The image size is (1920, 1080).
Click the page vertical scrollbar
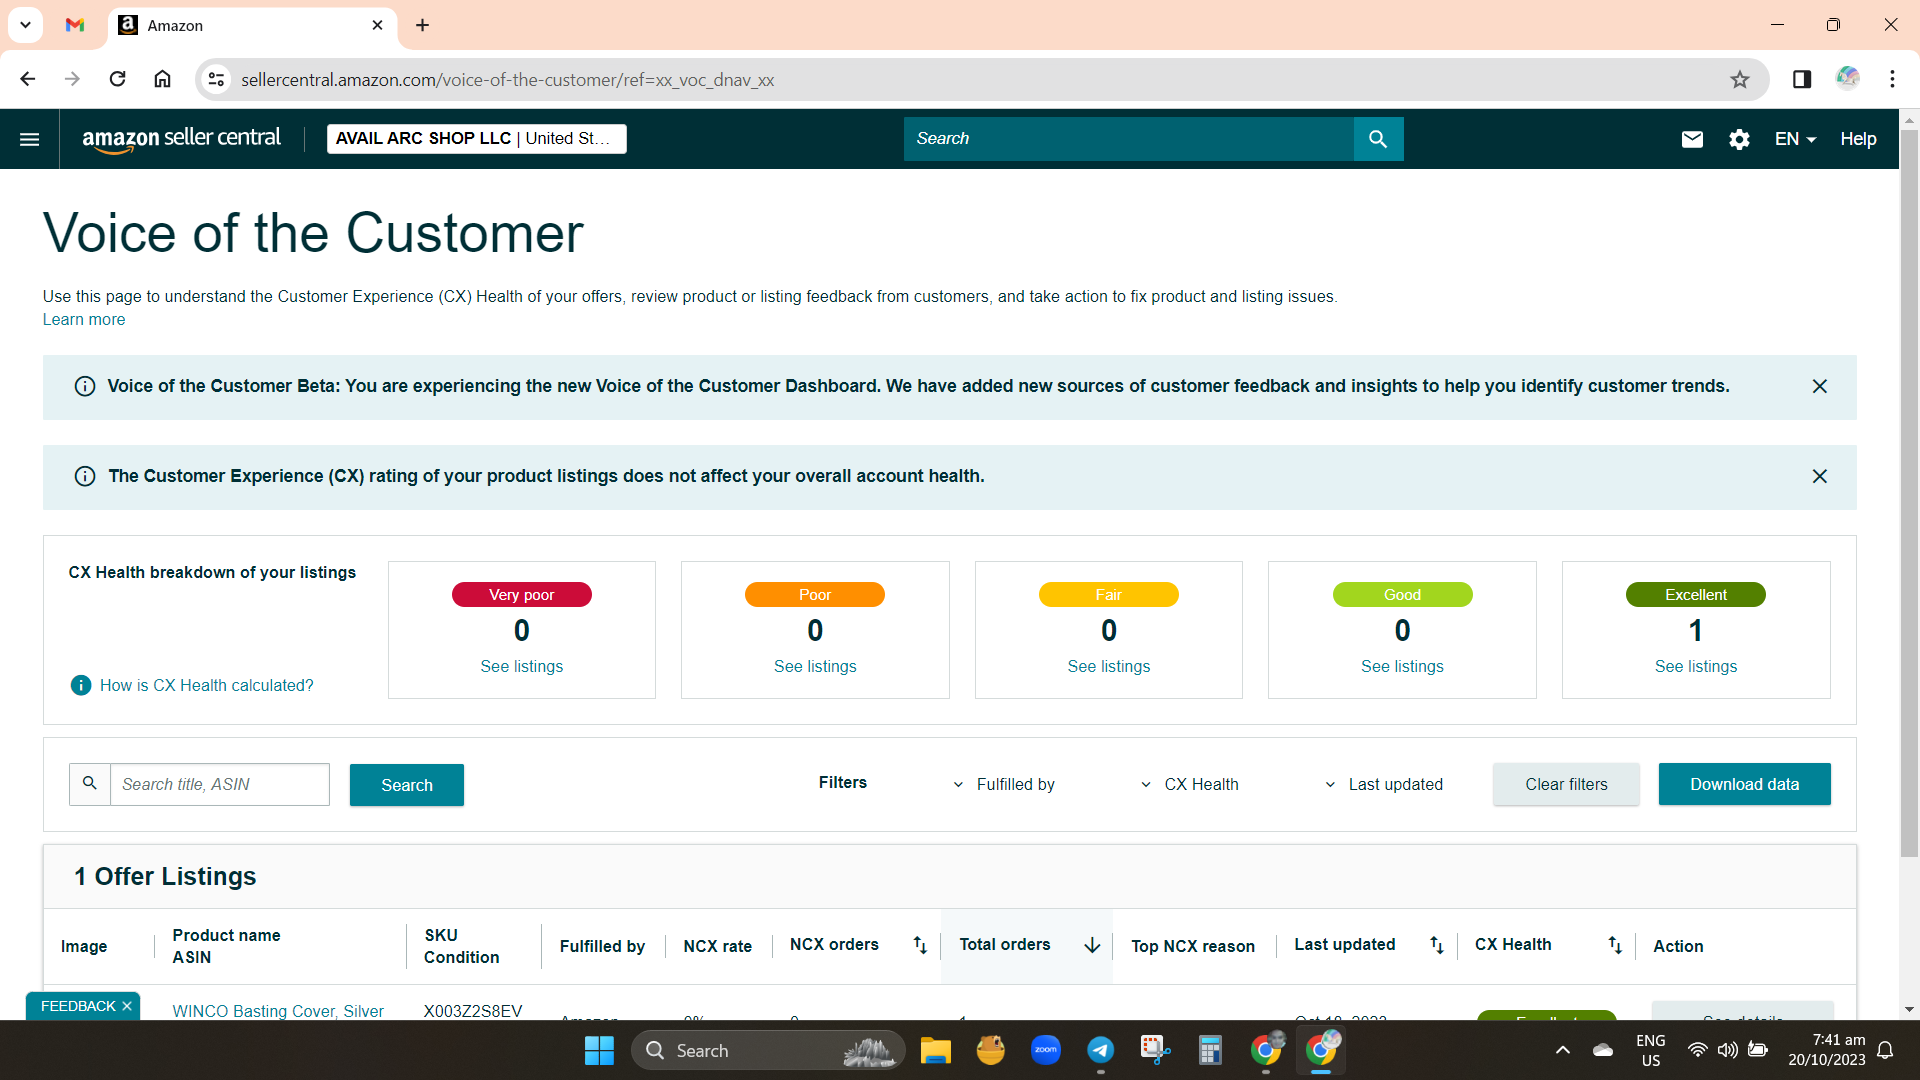point(1909,493)
